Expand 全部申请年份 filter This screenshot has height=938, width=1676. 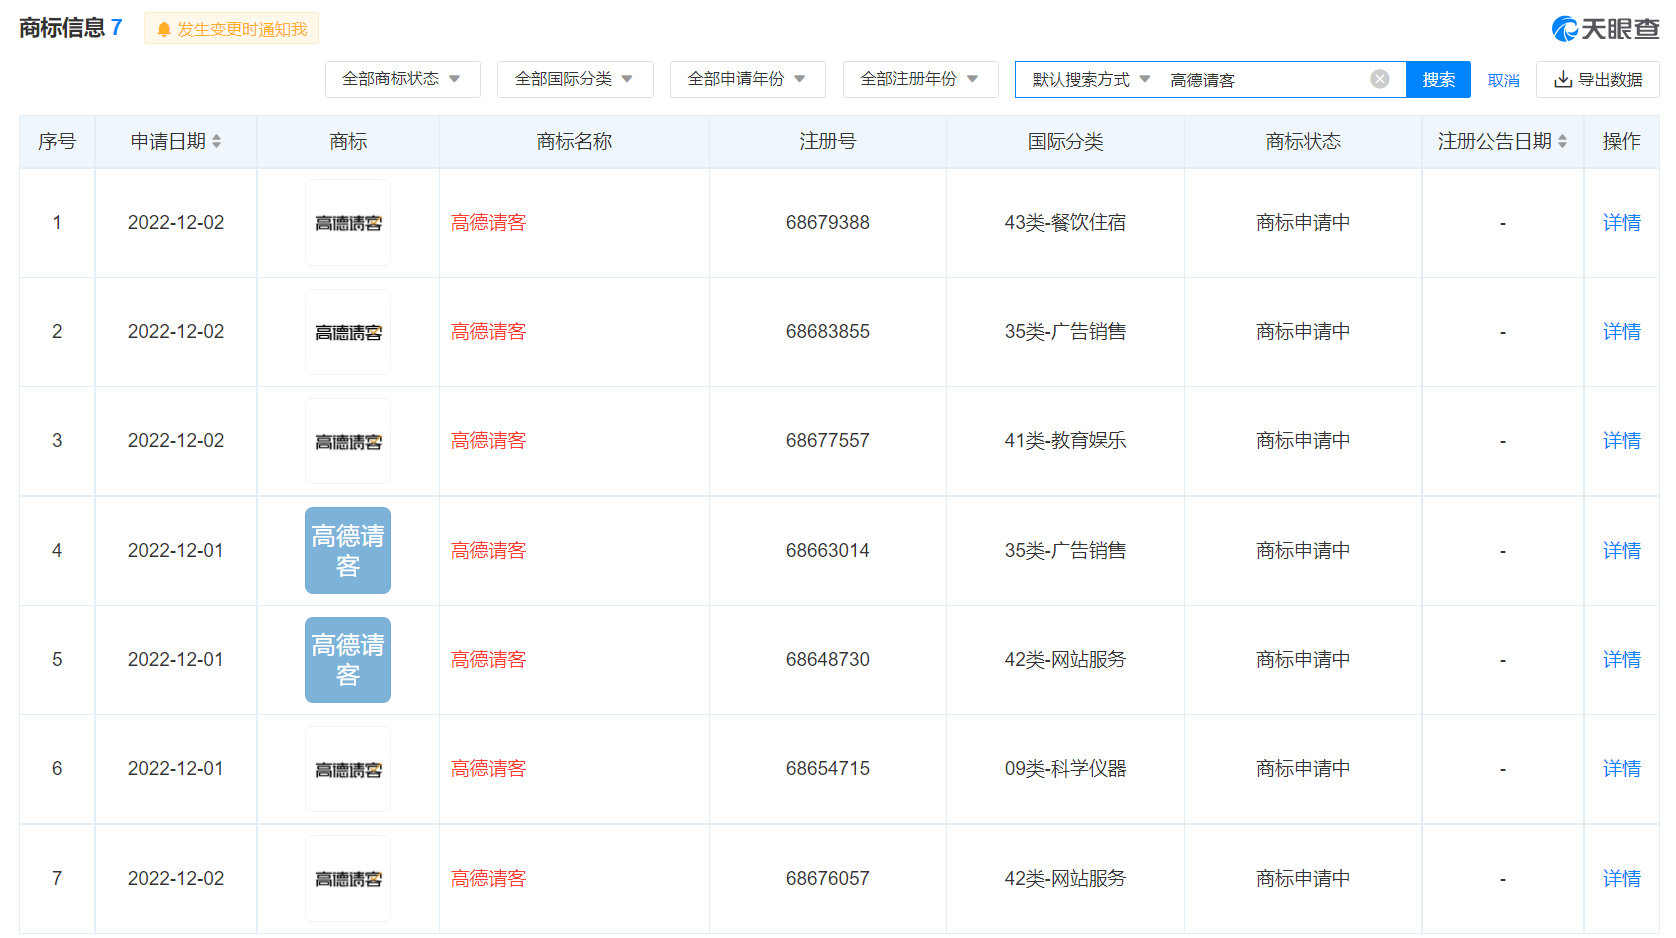click(748, 79)
